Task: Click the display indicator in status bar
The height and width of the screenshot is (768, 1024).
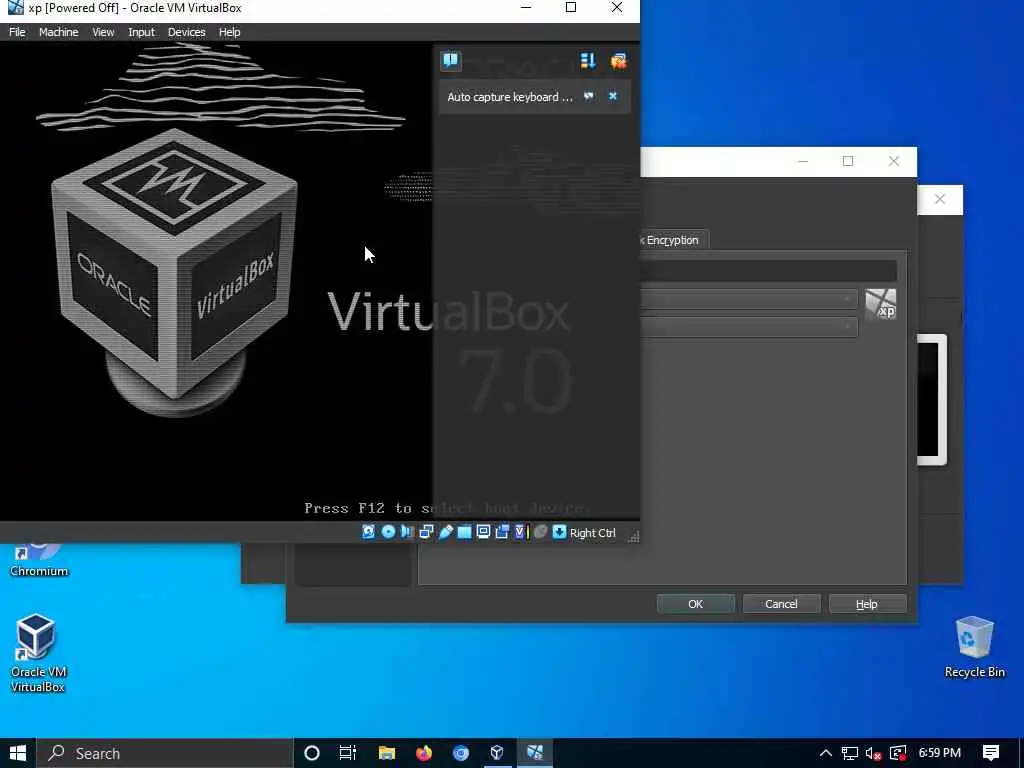Action: point(483,532)
